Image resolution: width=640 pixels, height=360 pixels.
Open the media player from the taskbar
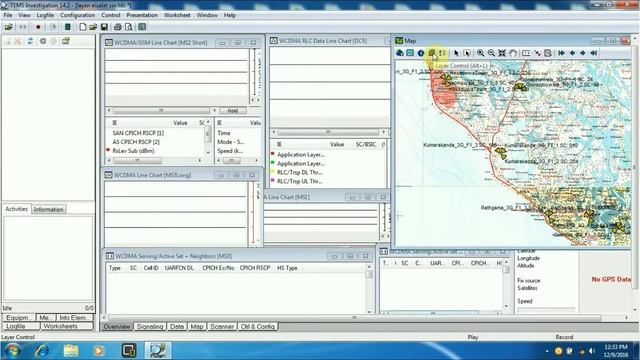point(99,350)
